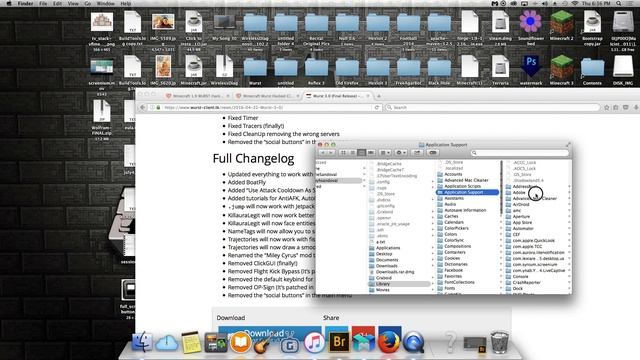Click the Firefox URL address bar
Image resolution: width=640 pixels, height=360 pixels.
[265, 107]
